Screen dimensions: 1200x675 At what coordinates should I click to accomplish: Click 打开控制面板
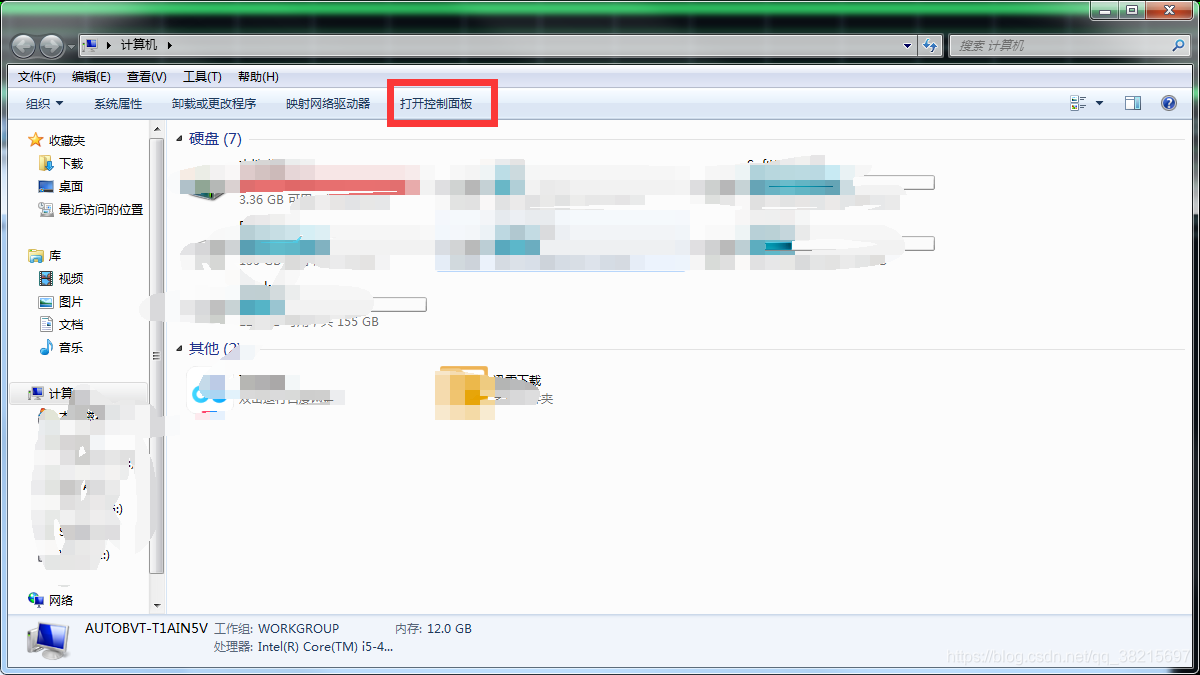tap(436, 103)
